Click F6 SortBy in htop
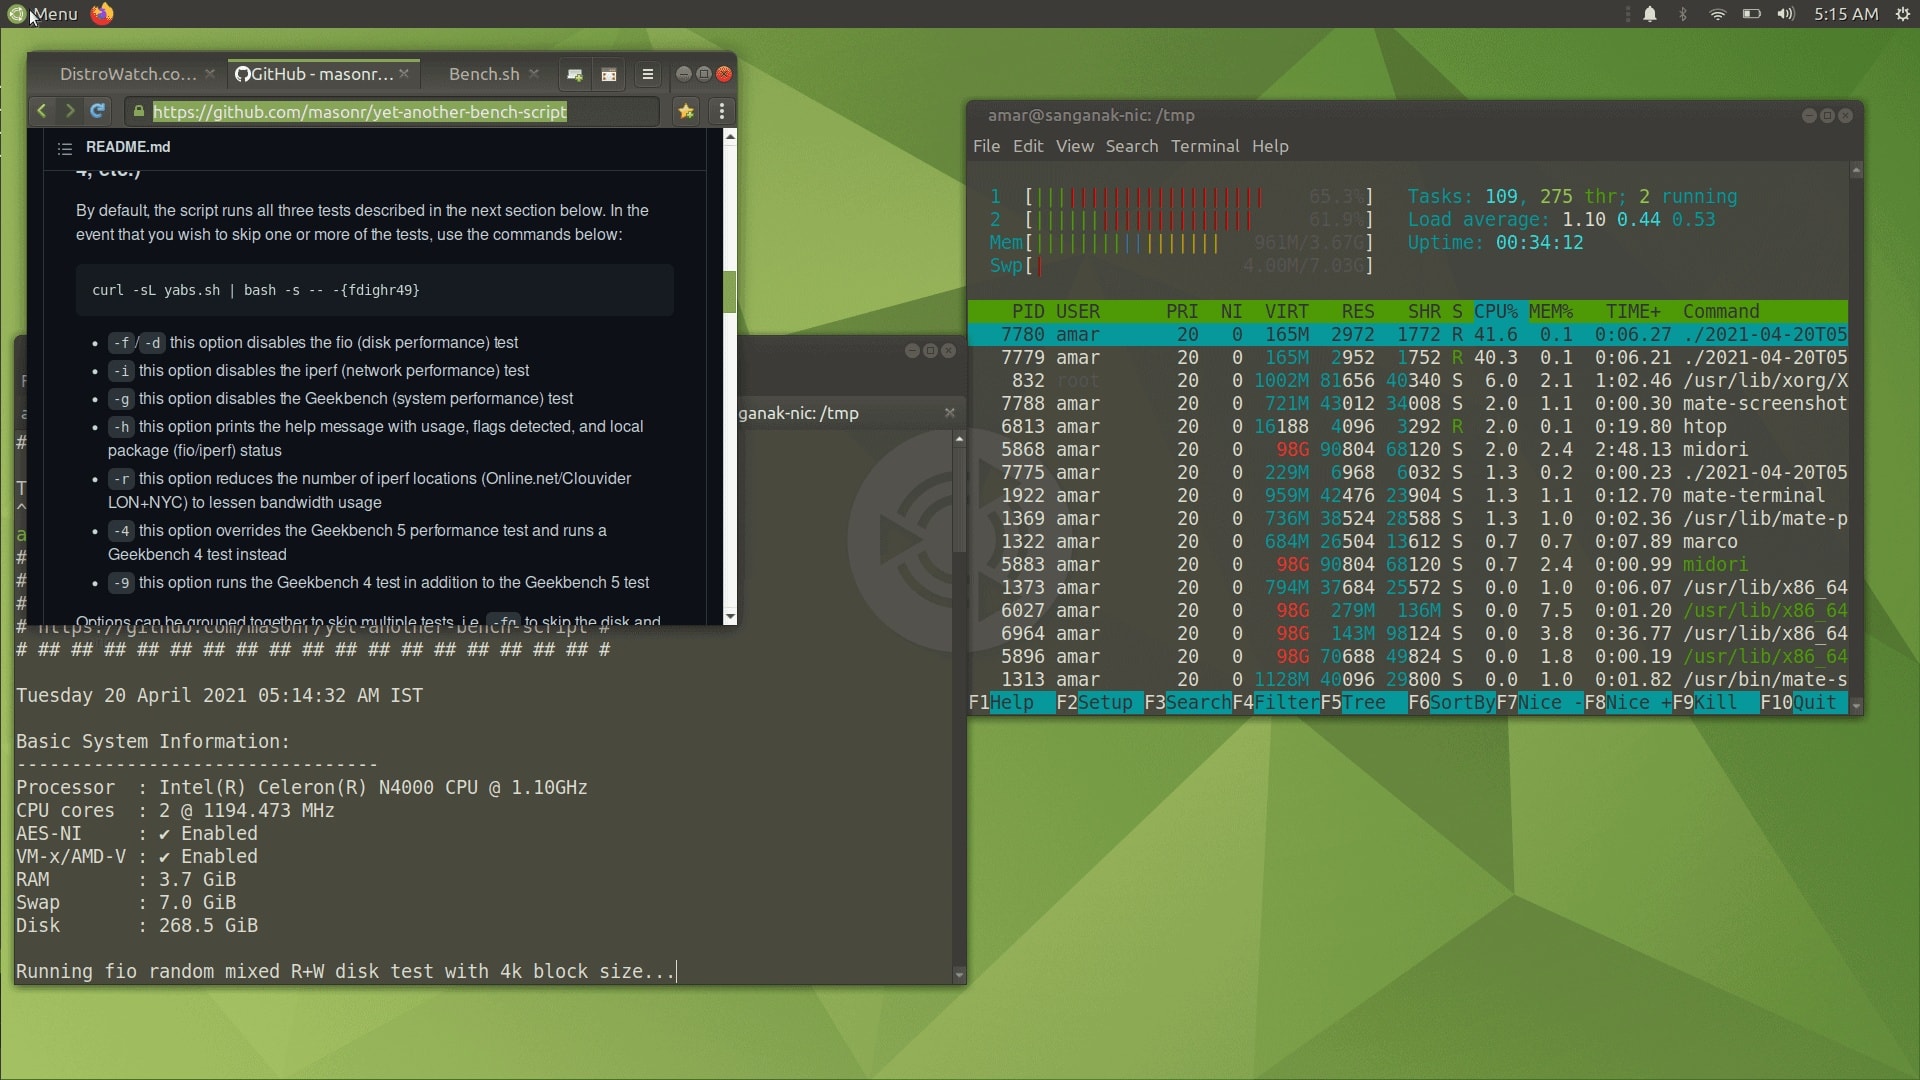Viewport: 1920px width, 1080px height. (x=1452, y=703)
